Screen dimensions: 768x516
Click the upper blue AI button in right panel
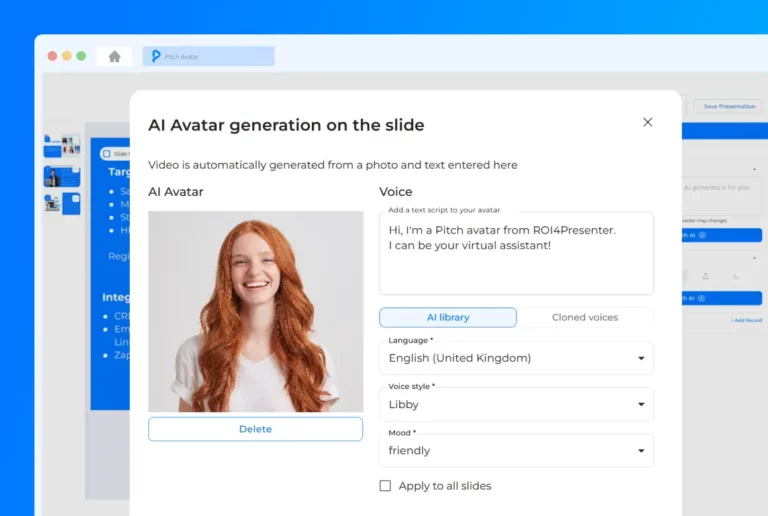point(722,235)
